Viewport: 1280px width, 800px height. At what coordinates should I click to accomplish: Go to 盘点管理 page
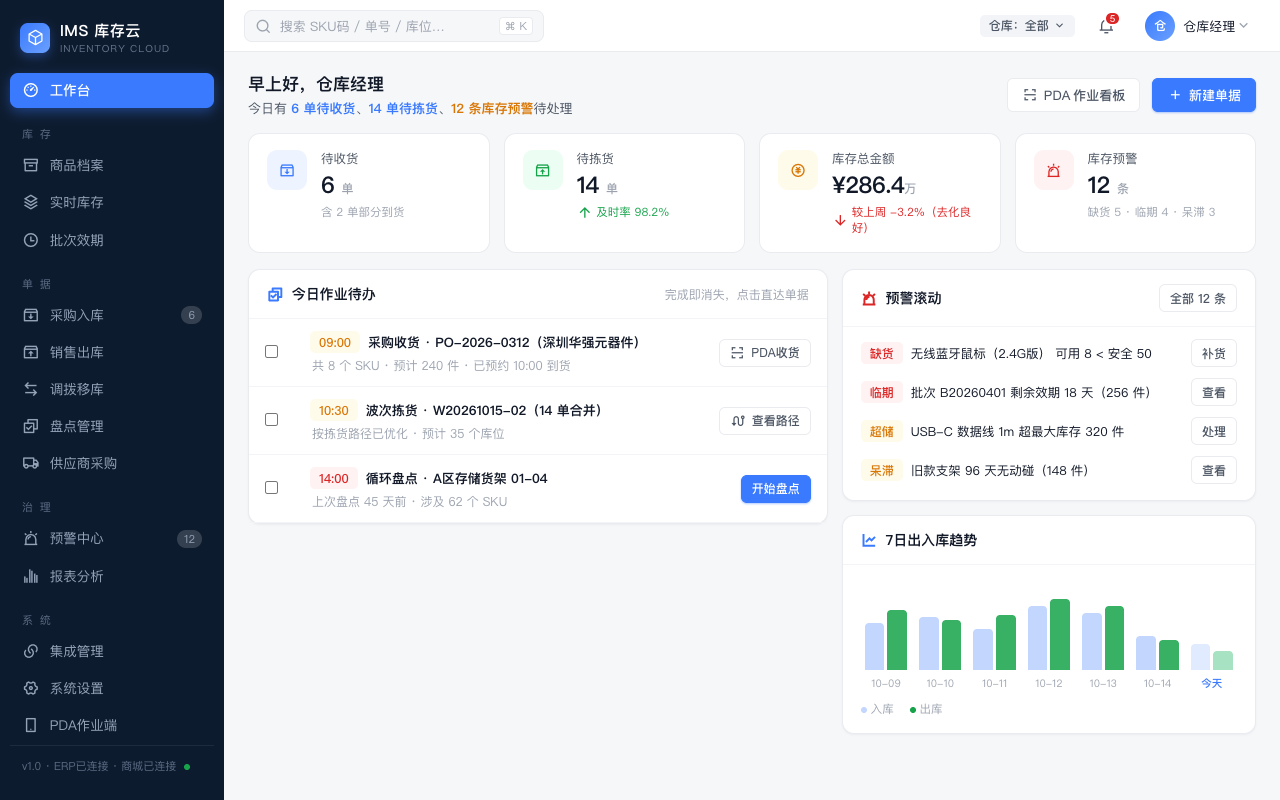point(112,426)
